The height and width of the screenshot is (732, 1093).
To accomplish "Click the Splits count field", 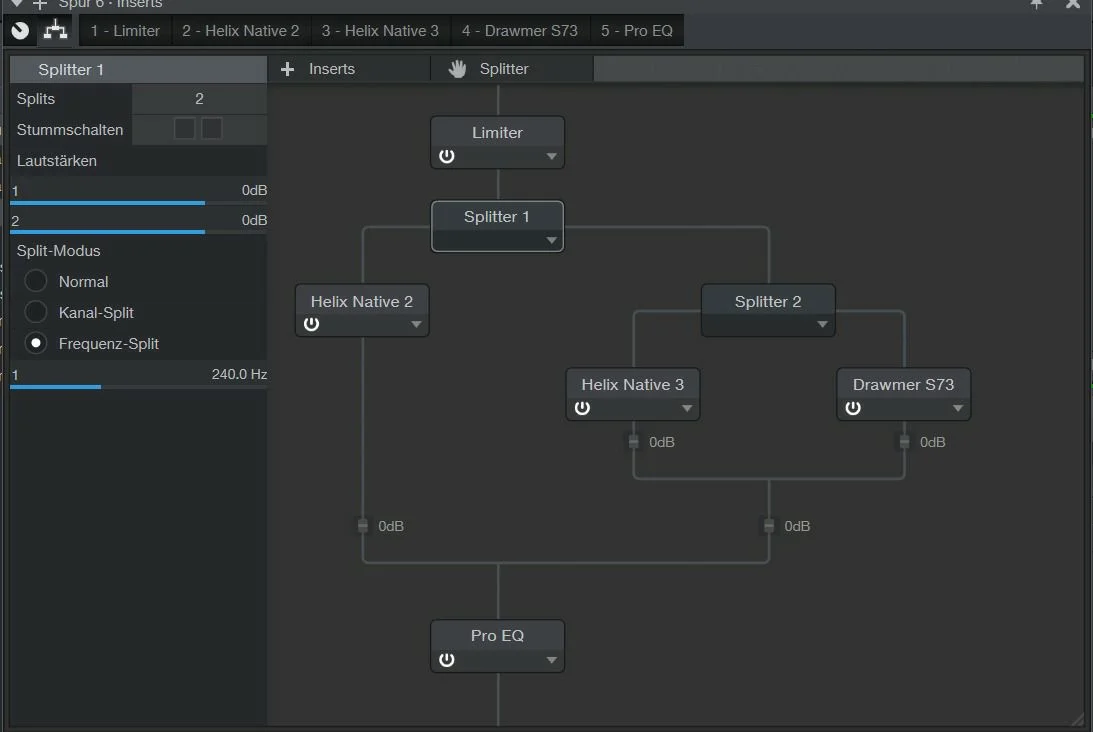I will (199, 99).
